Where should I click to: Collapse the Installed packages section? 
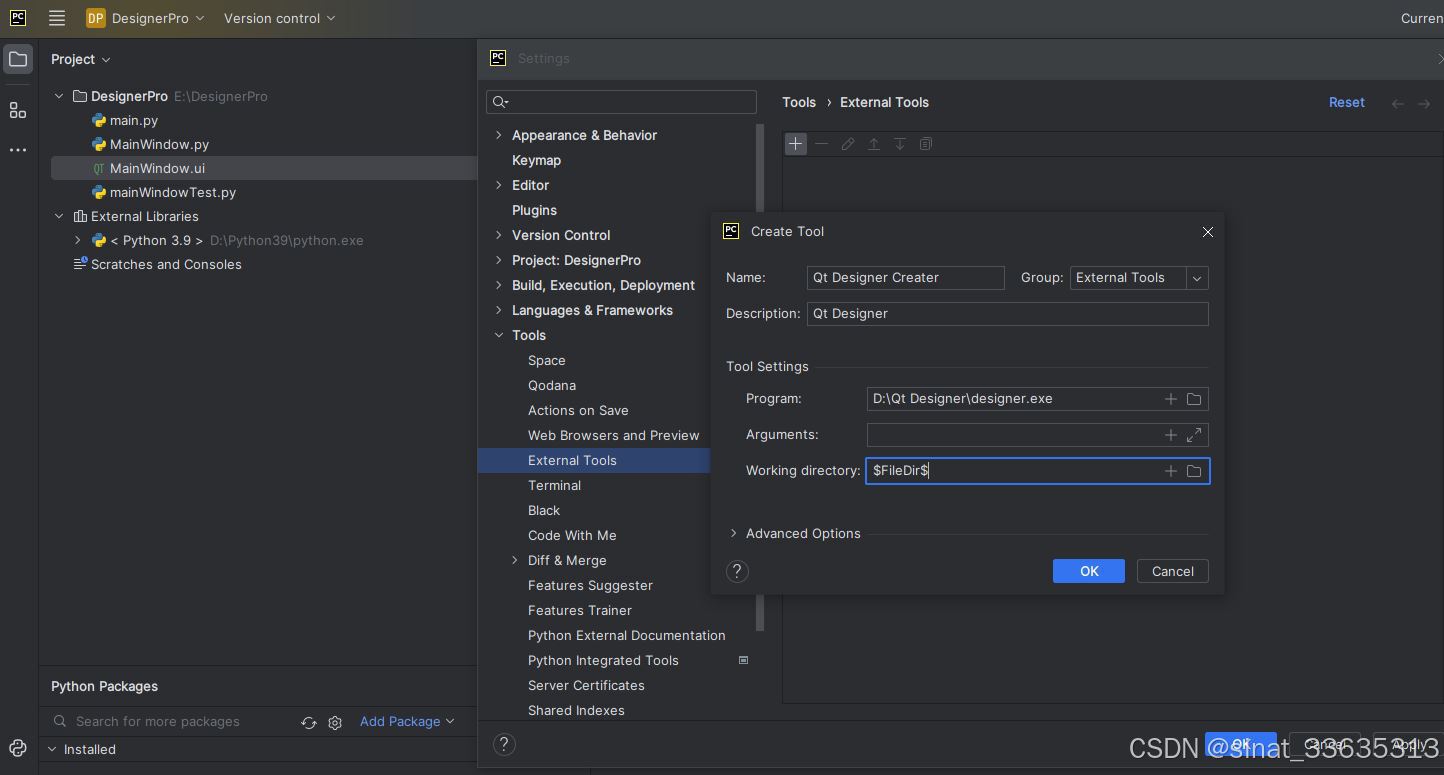52,749
